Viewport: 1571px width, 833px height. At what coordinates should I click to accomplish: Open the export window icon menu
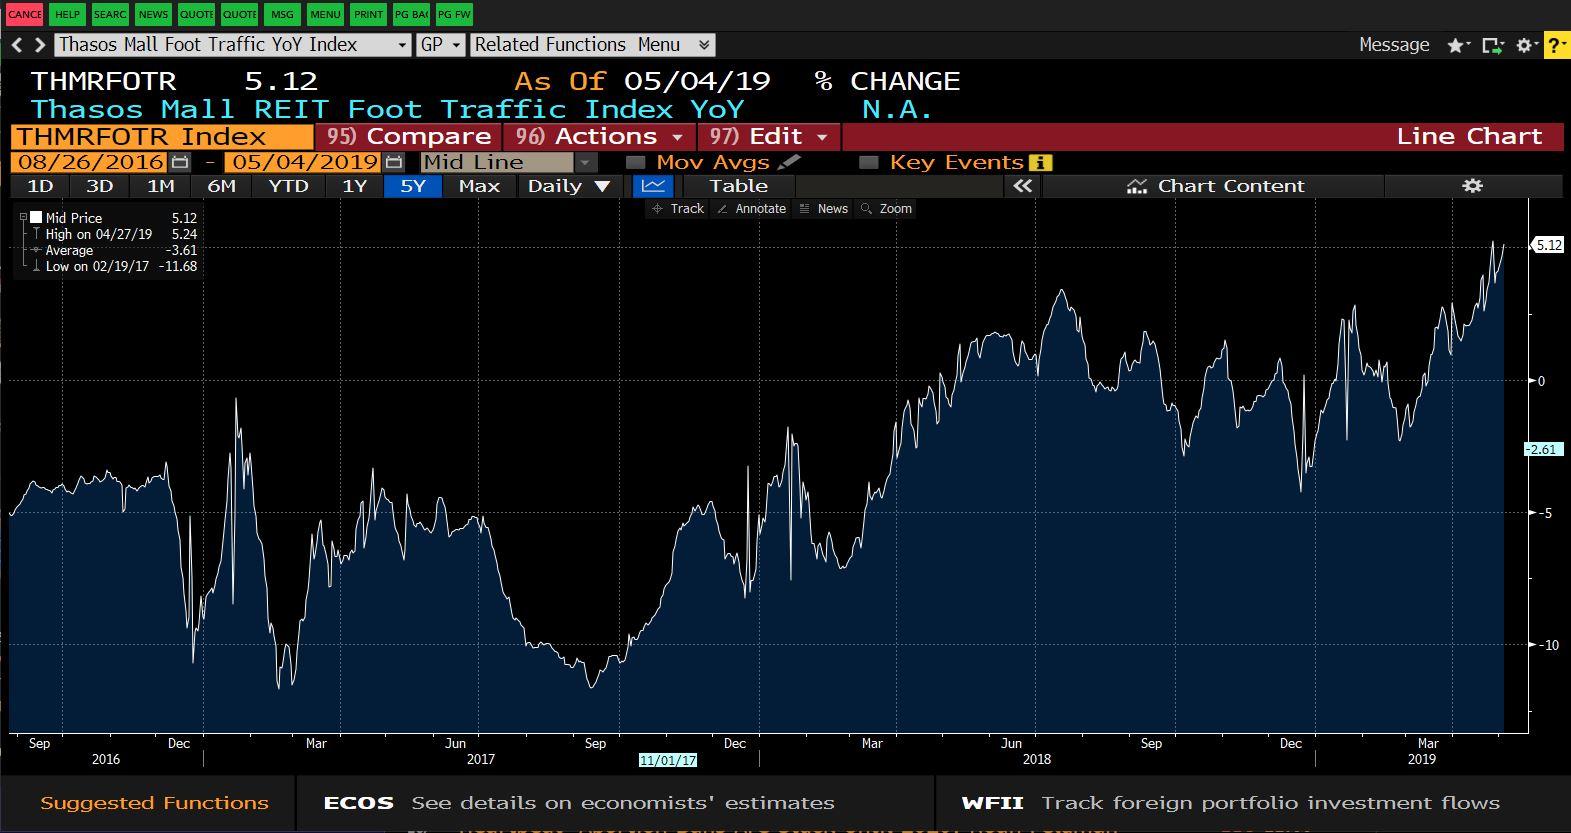click(1493, 46)
